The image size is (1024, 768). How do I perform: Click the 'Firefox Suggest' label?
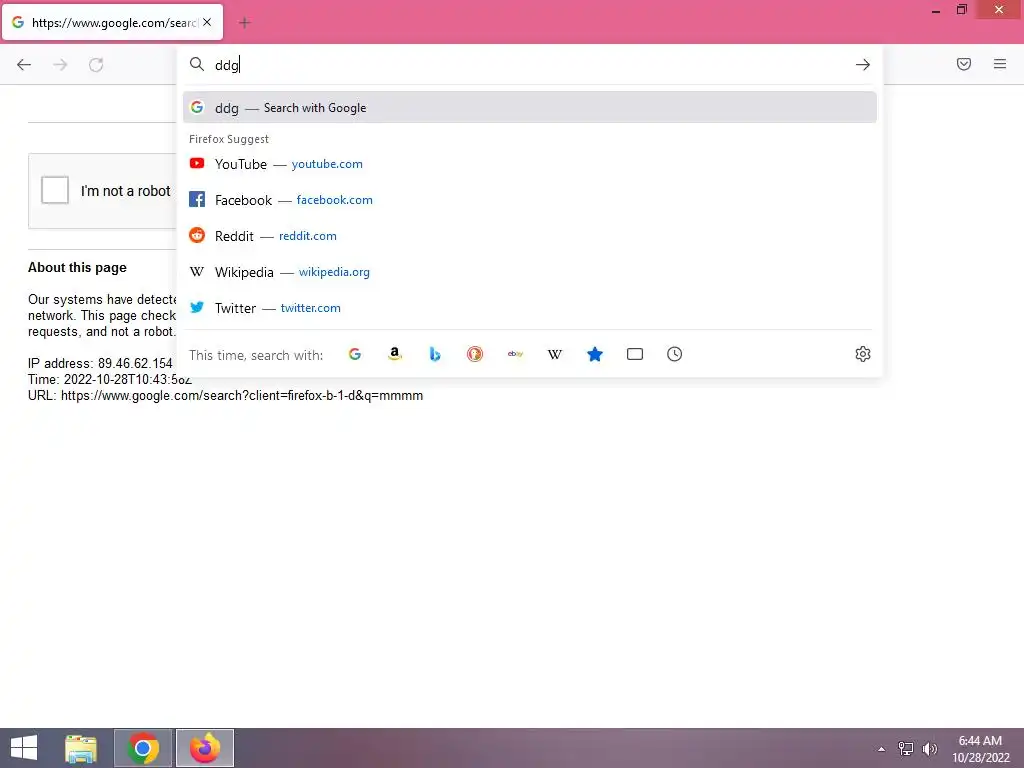pyautogui.click(x=229, y=139)
